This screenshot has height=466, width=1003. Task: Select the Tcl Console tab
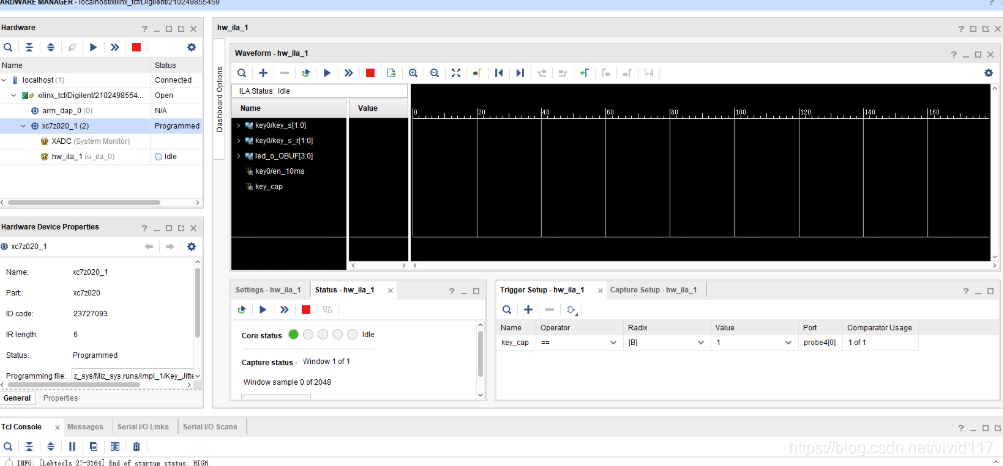click(x=22, y=427)
